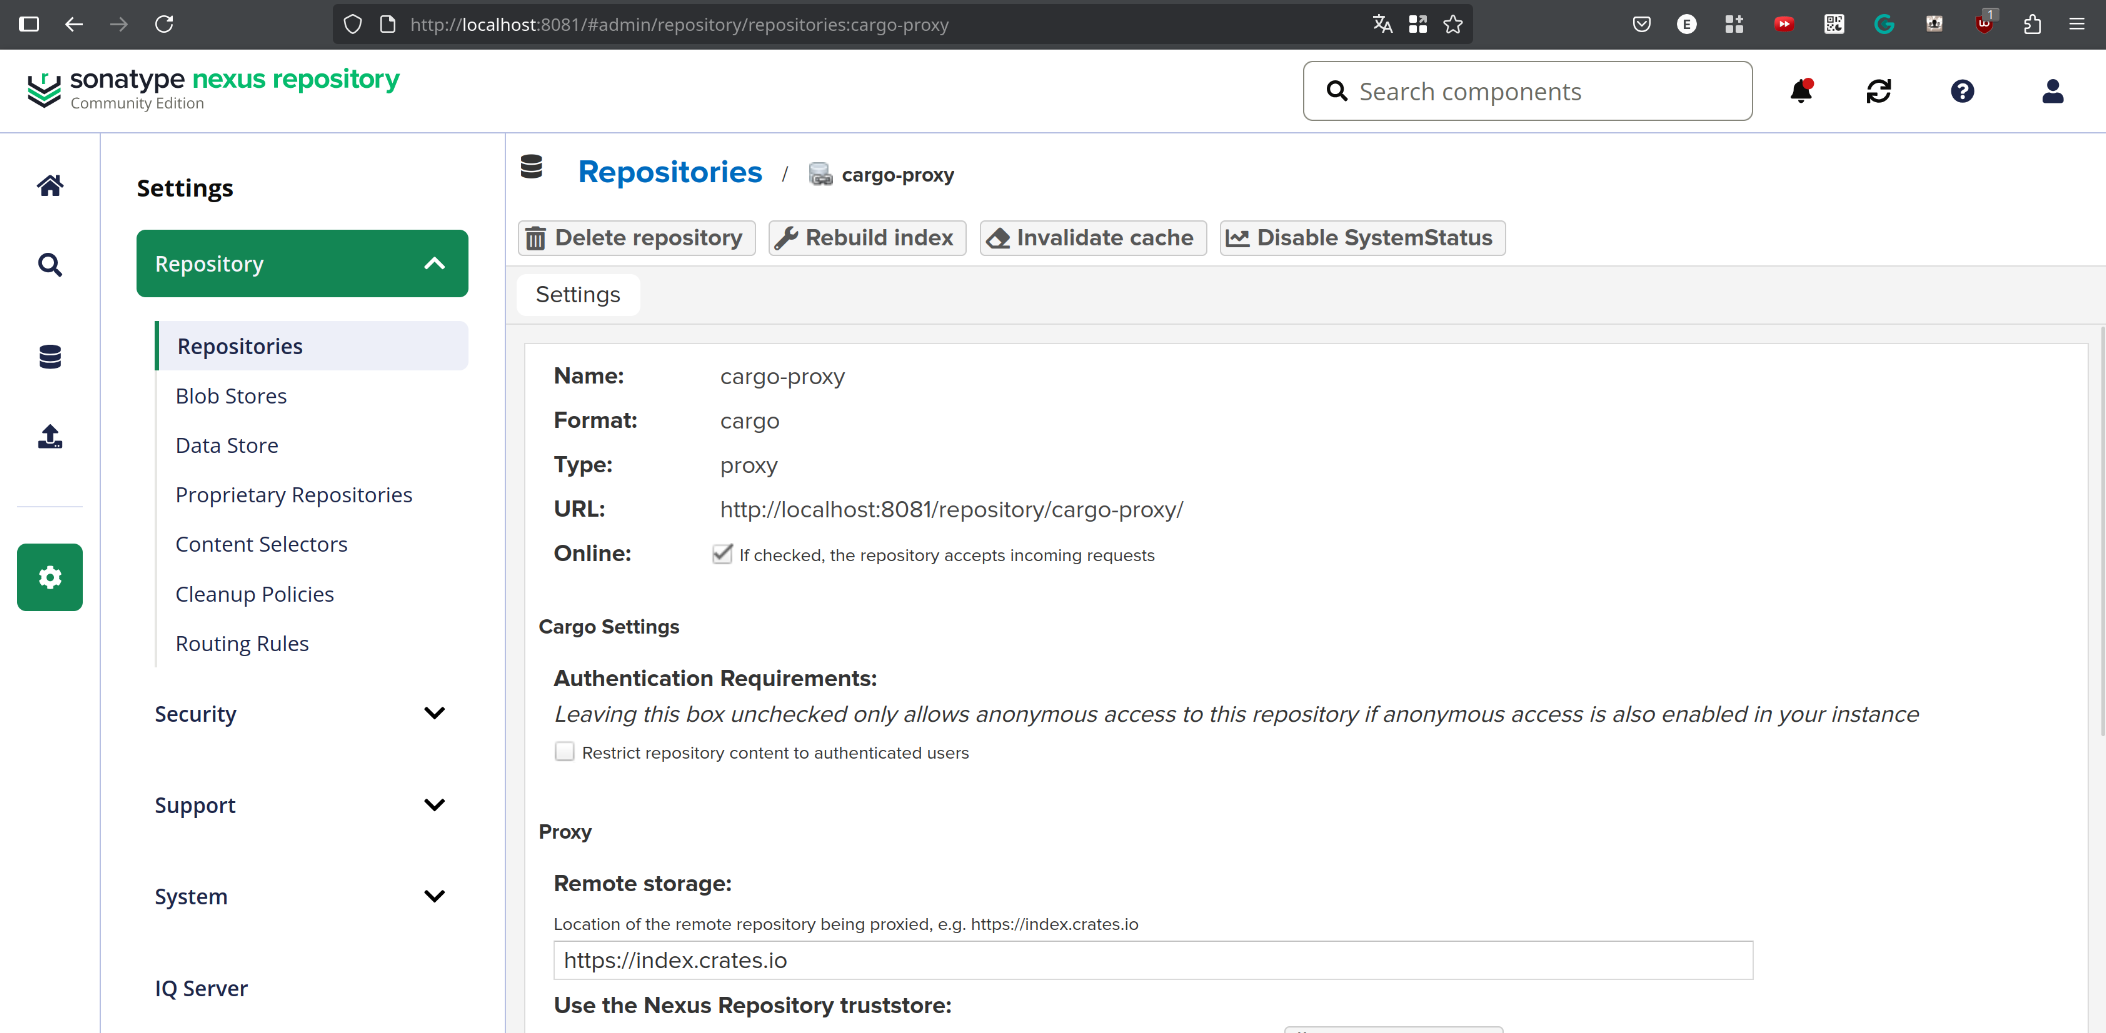
Task: Click the refresh icon in Nexus header
Action: 1879,91
